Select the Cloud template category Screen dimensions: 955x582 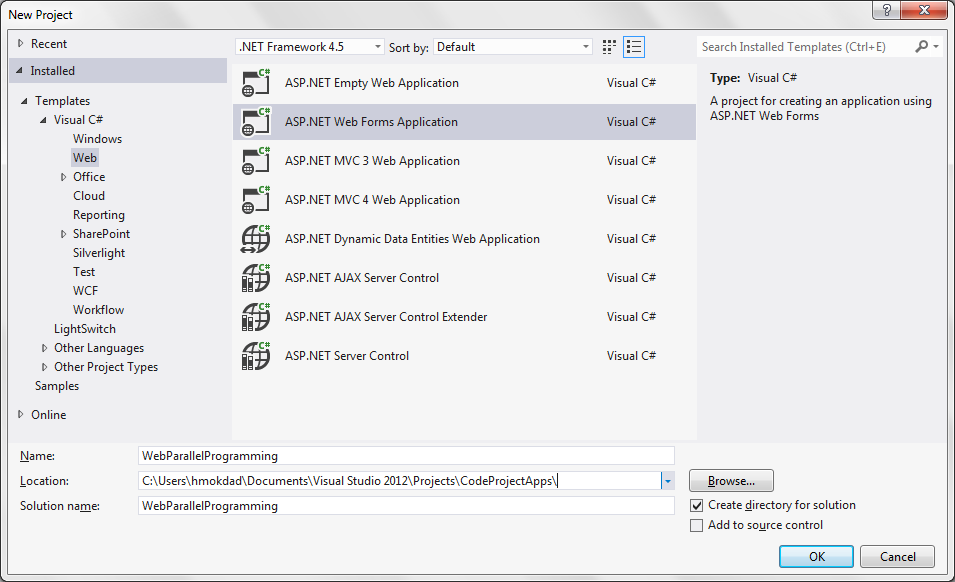89,196
